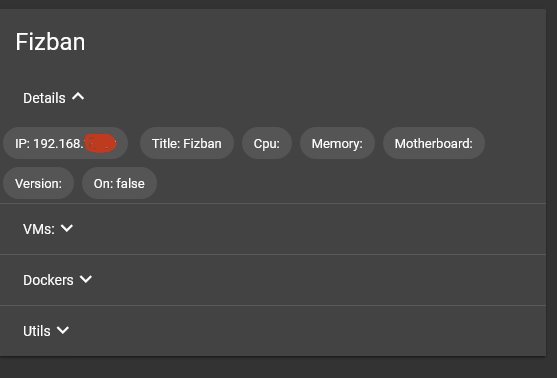The image size is (557, 378).
Task: Click the down chevron next to Utils
Action: [63, 330]
